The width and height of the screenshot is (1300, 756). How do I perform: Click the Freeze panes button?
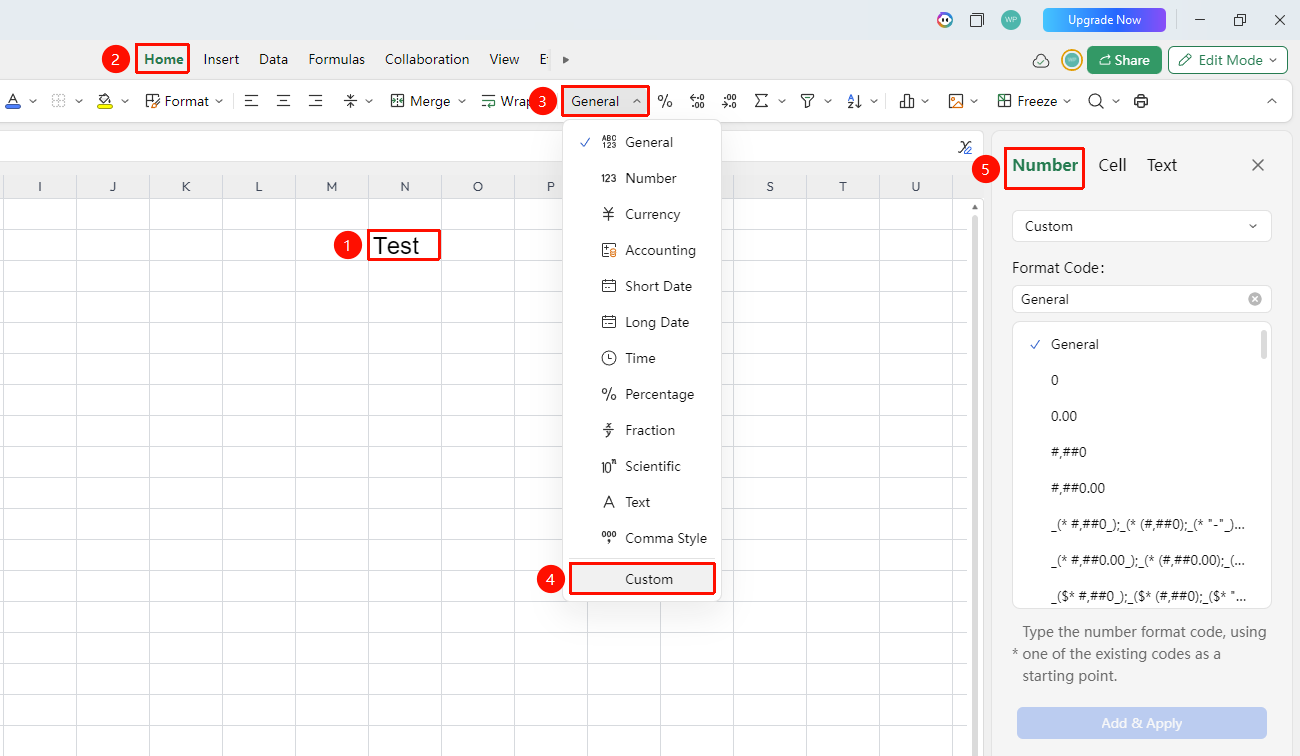[x=1027, y=101]
